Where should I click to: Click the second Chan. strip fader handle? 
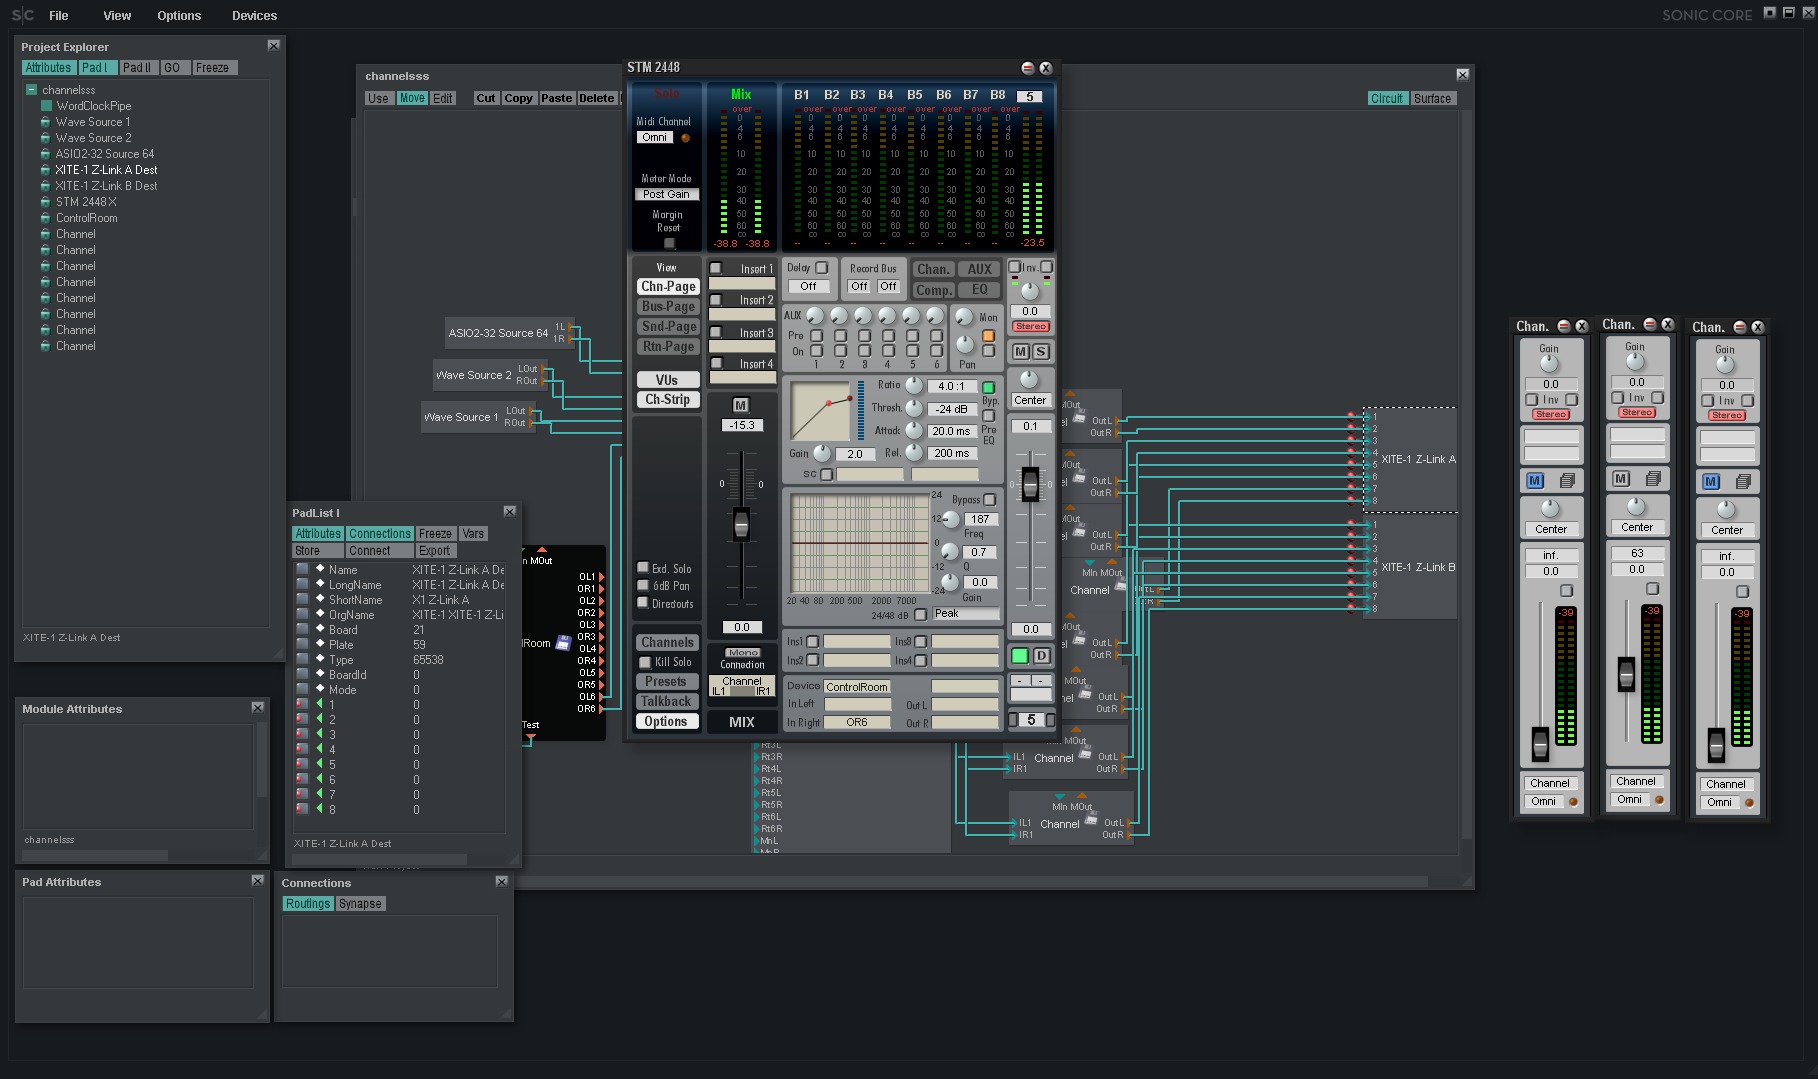(1626, 674)
